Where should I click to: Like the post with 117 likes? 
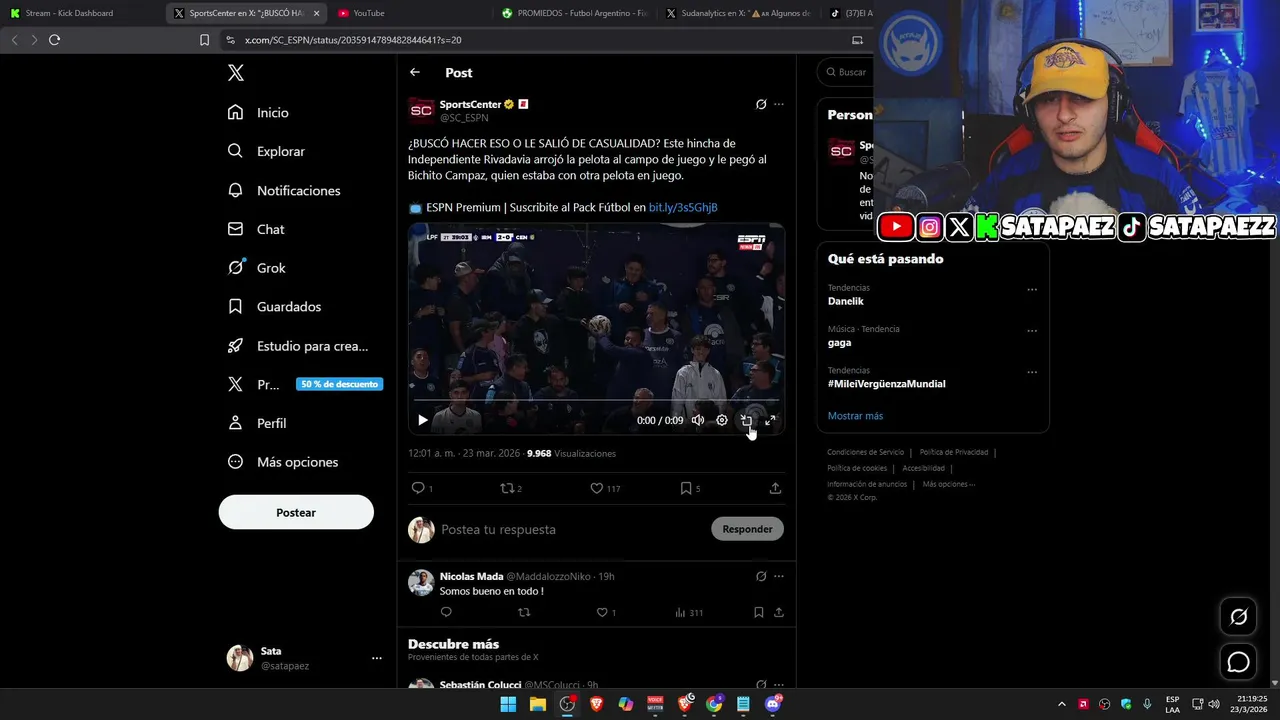pyautogui.click(x=597, y=488)
